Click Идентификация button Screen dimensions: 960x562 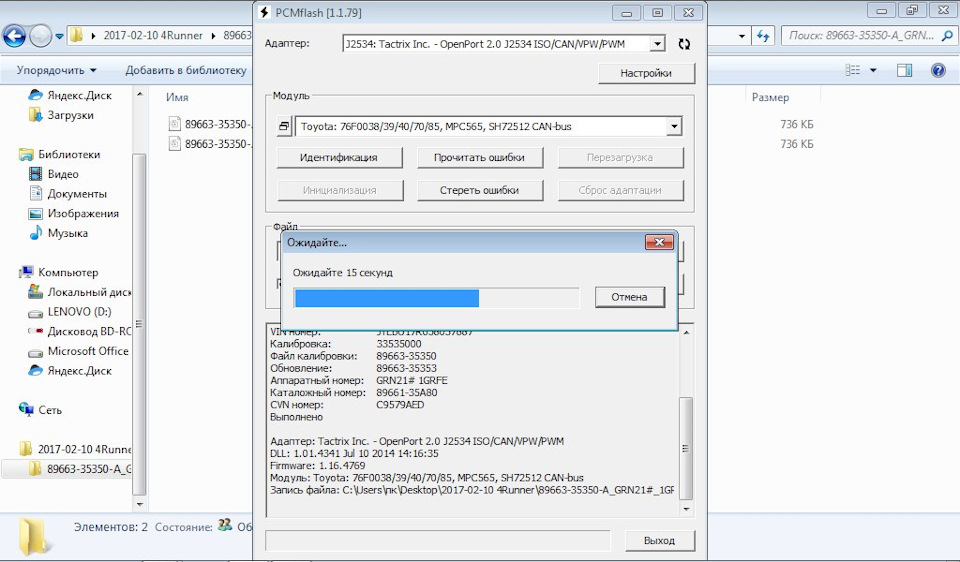(x=339, y=157)
